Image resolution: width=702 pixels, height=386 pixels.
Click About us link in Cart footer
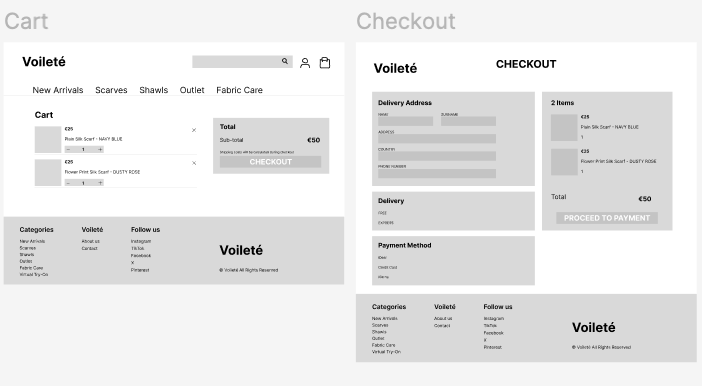[90, 241]
